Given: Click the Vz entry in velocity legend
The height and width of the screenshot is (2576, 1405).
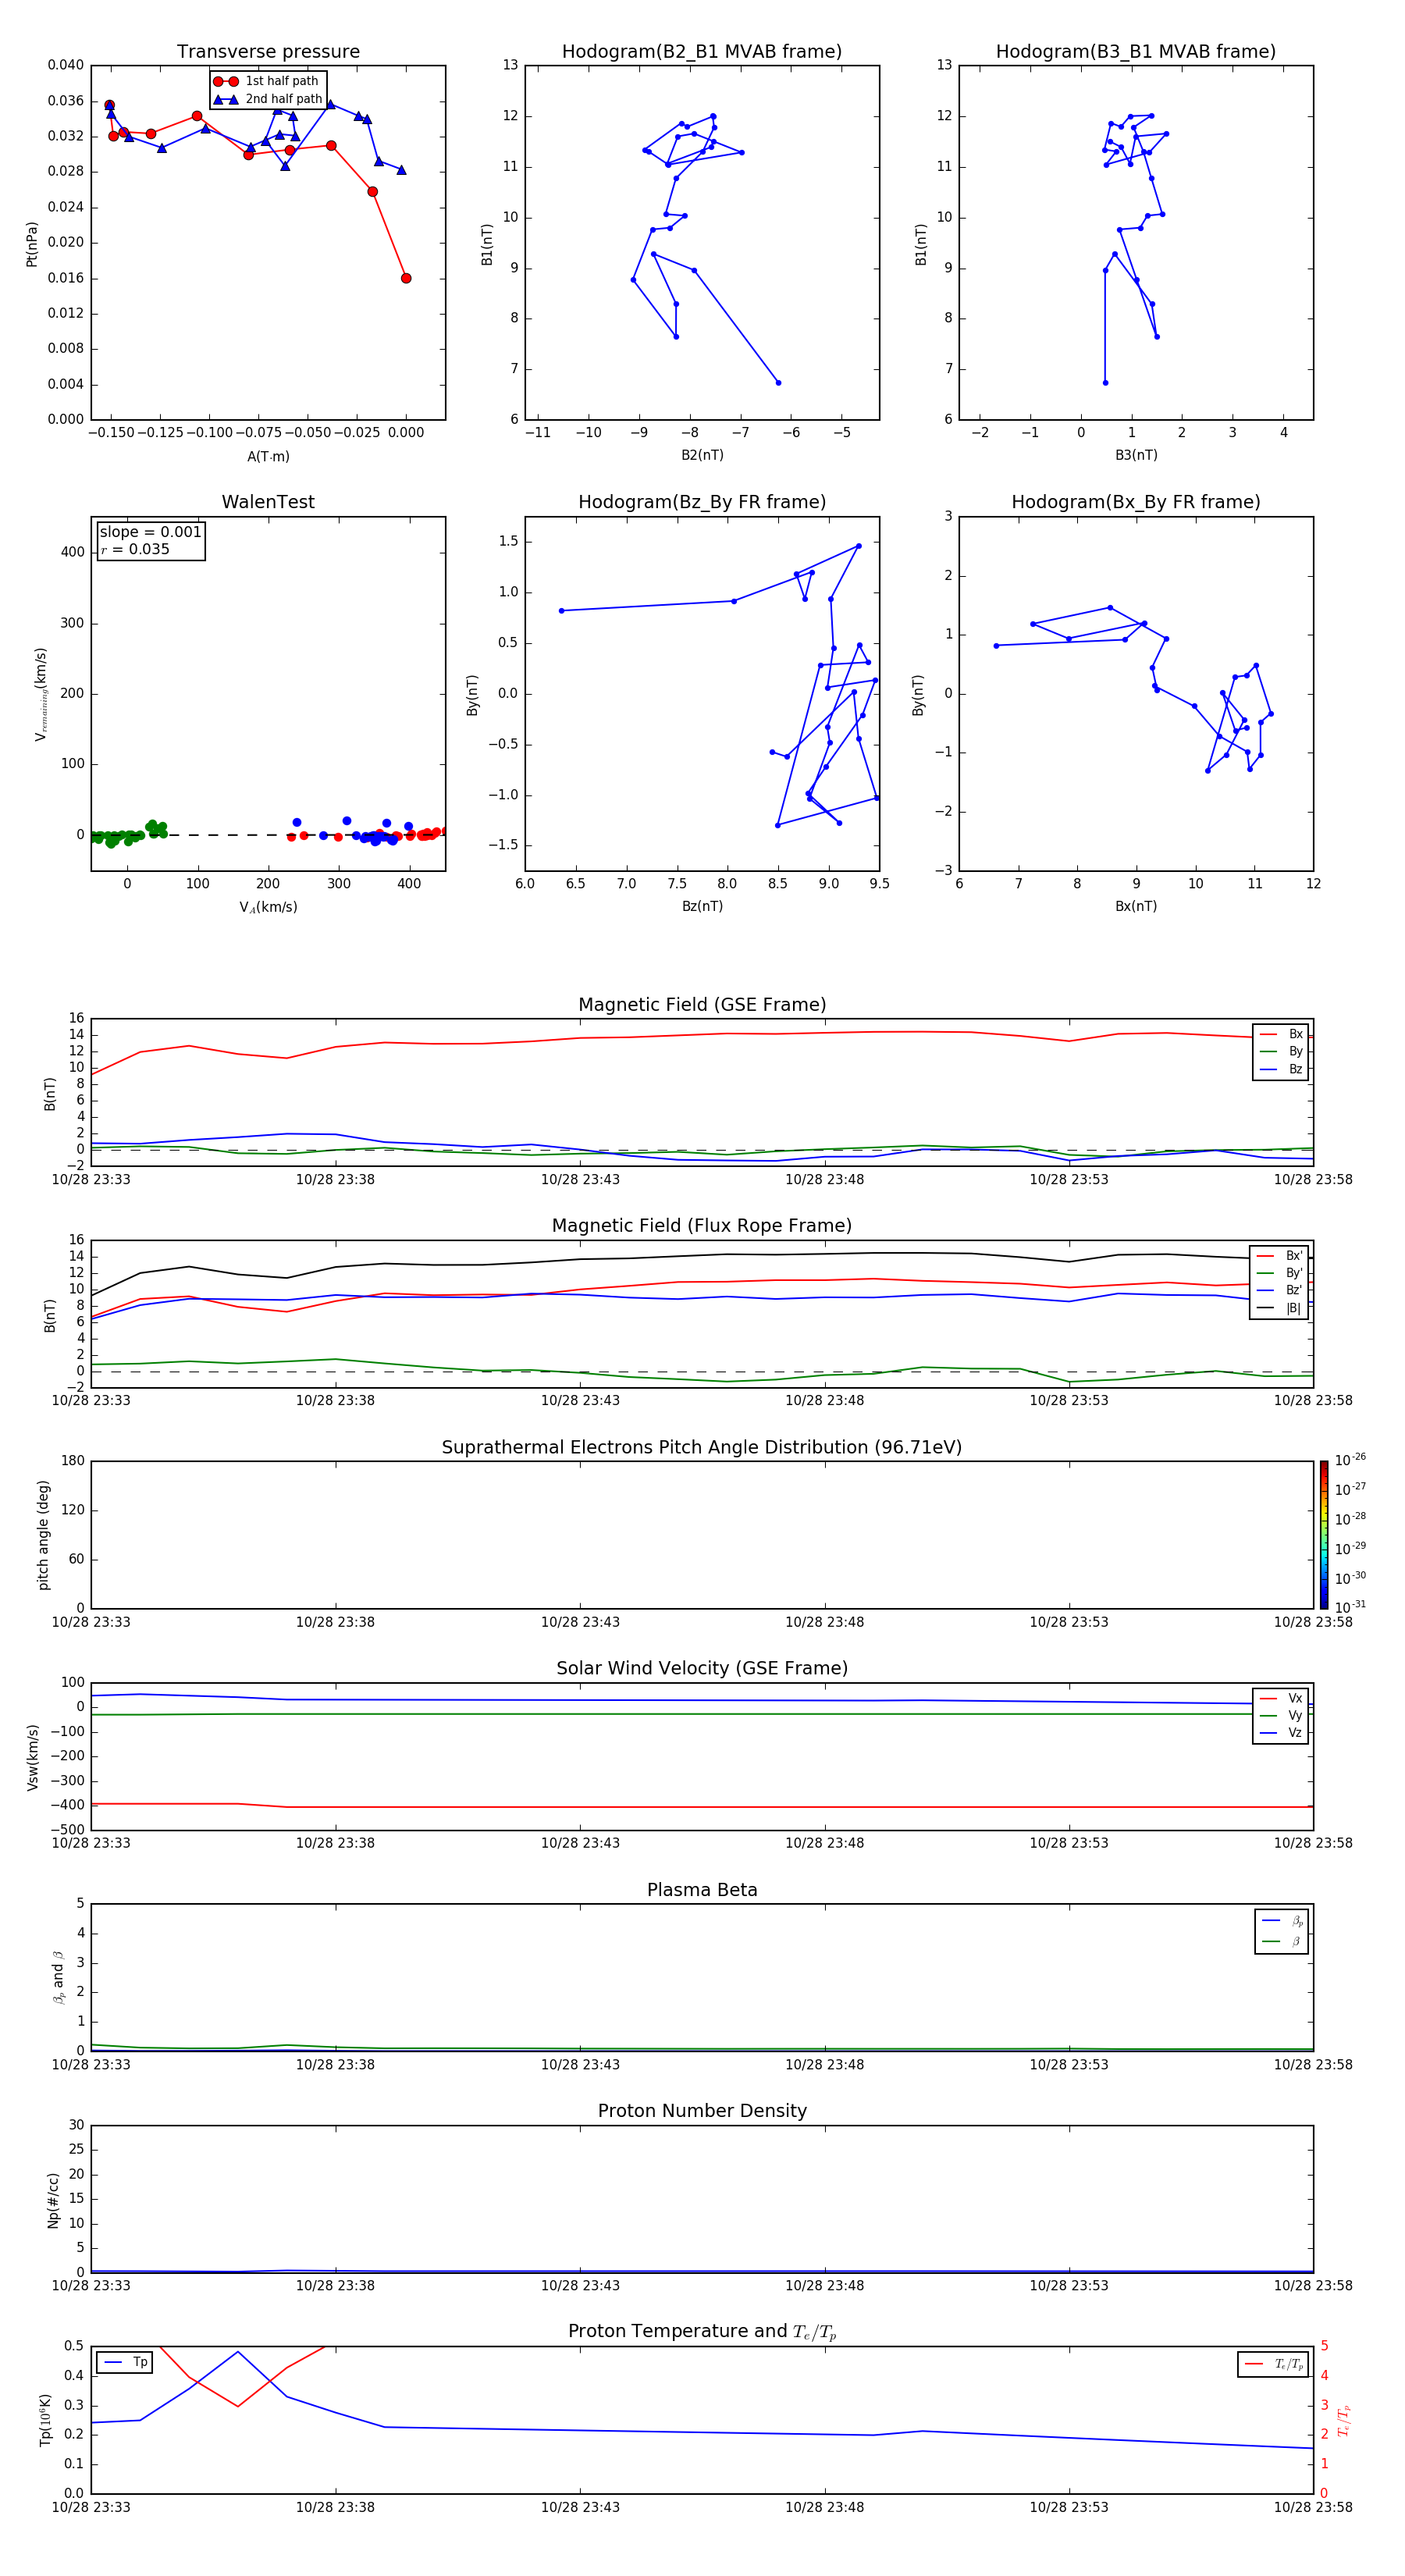Looking at the screenshot, I should click(1281, 1733).
